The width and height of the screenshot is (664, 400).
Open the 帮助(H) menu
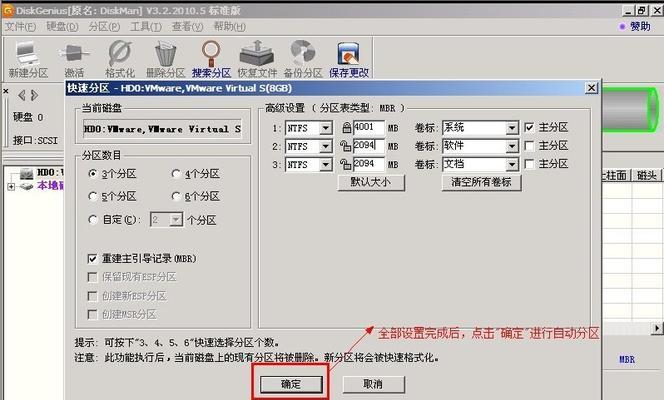coord(230,27)
